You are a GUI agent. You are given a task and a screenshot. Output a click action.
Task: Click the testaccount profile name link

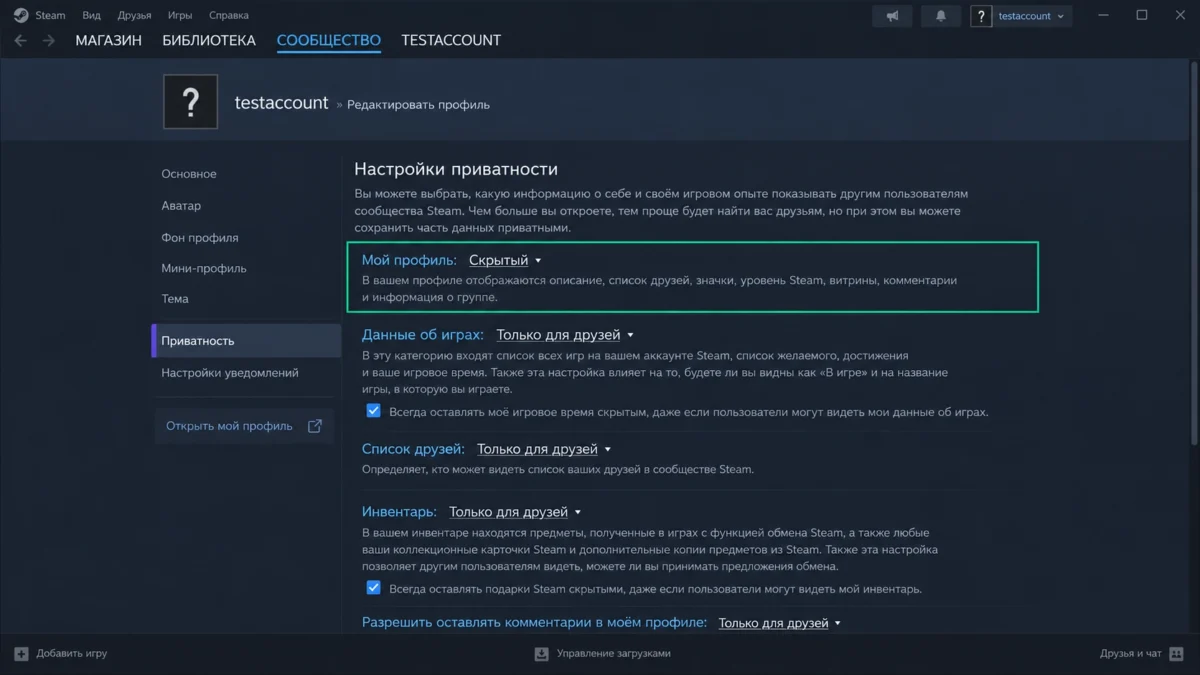click(x=281, y=102)
